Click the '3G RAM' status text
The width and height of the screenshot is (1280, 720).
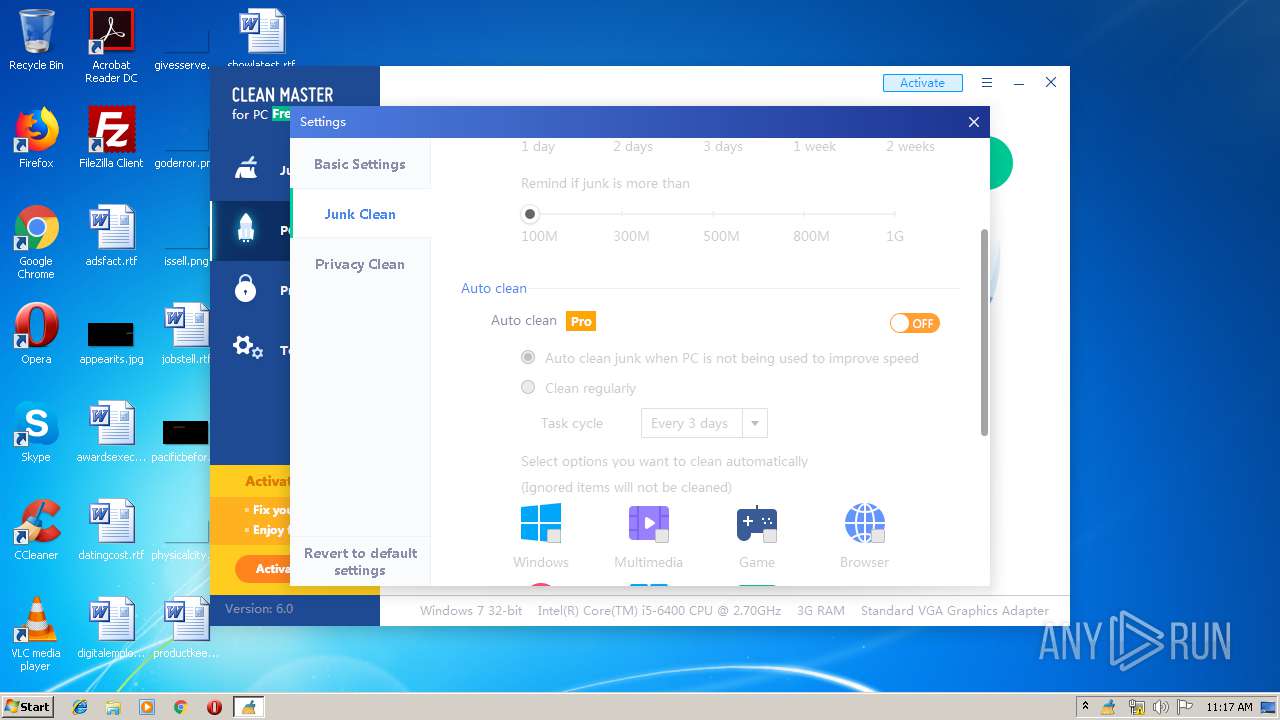[x=821, y=610]
